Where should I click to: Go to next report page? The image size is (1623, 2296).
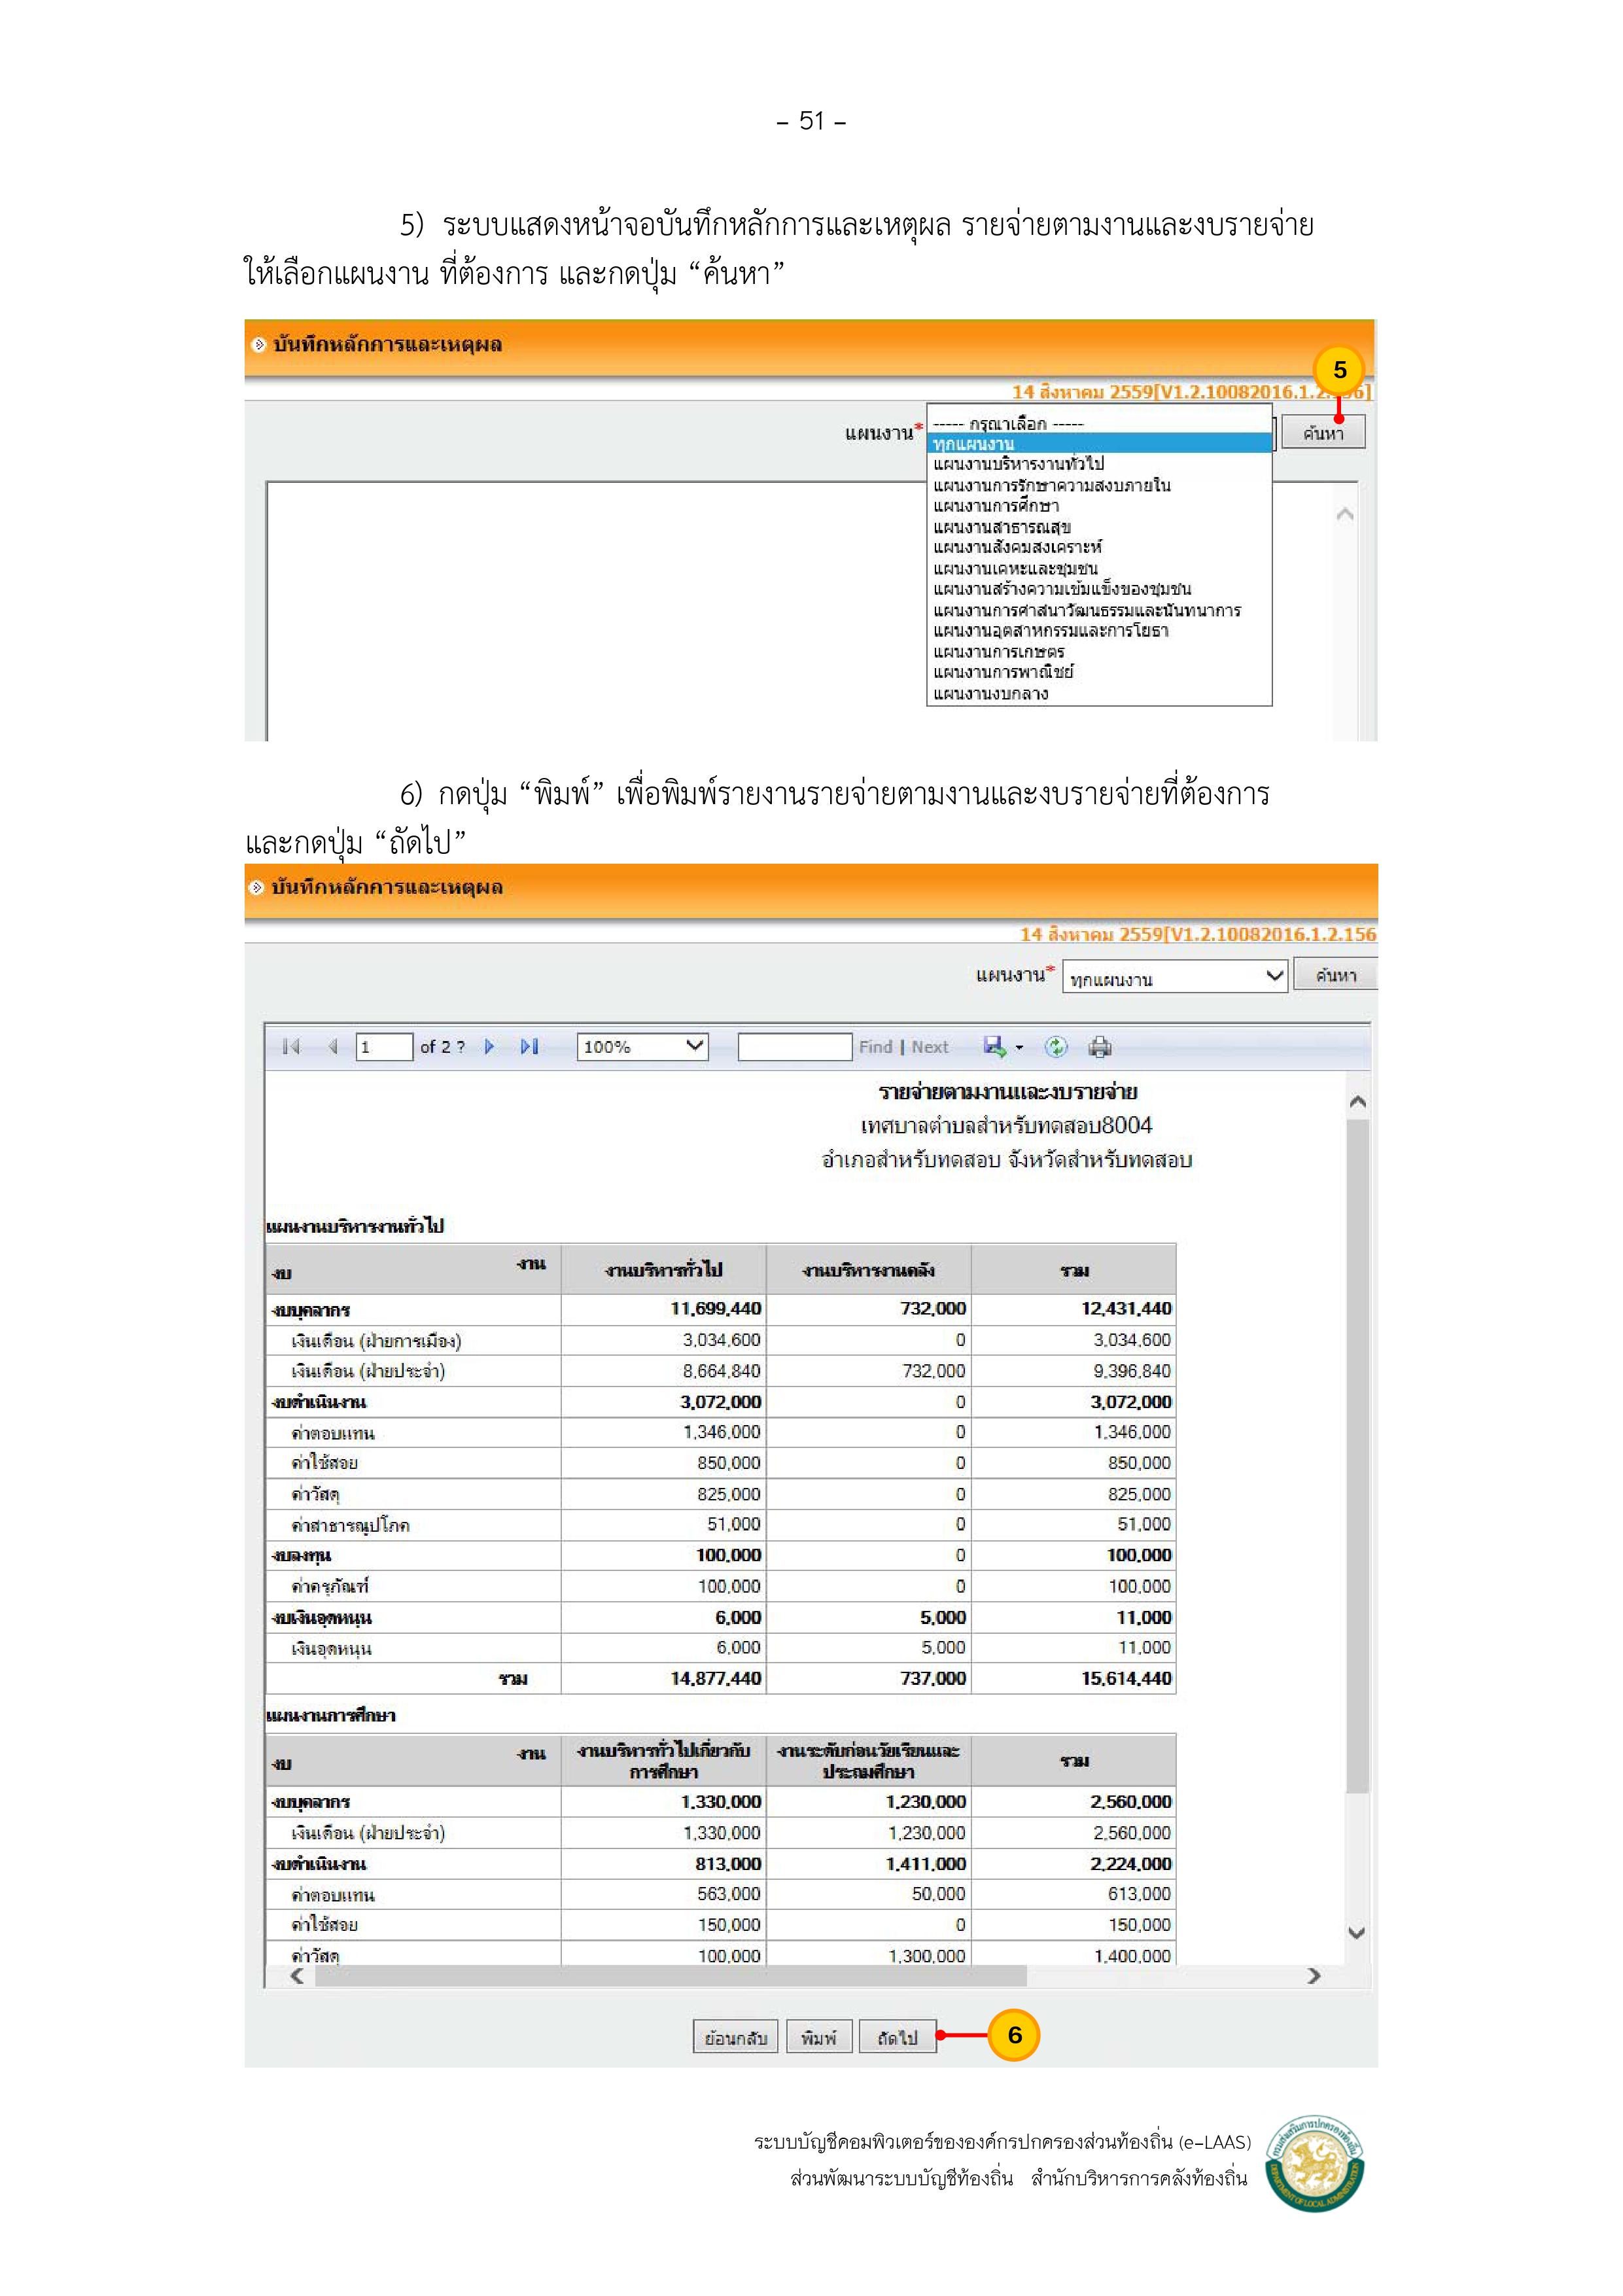(489, 1046)
